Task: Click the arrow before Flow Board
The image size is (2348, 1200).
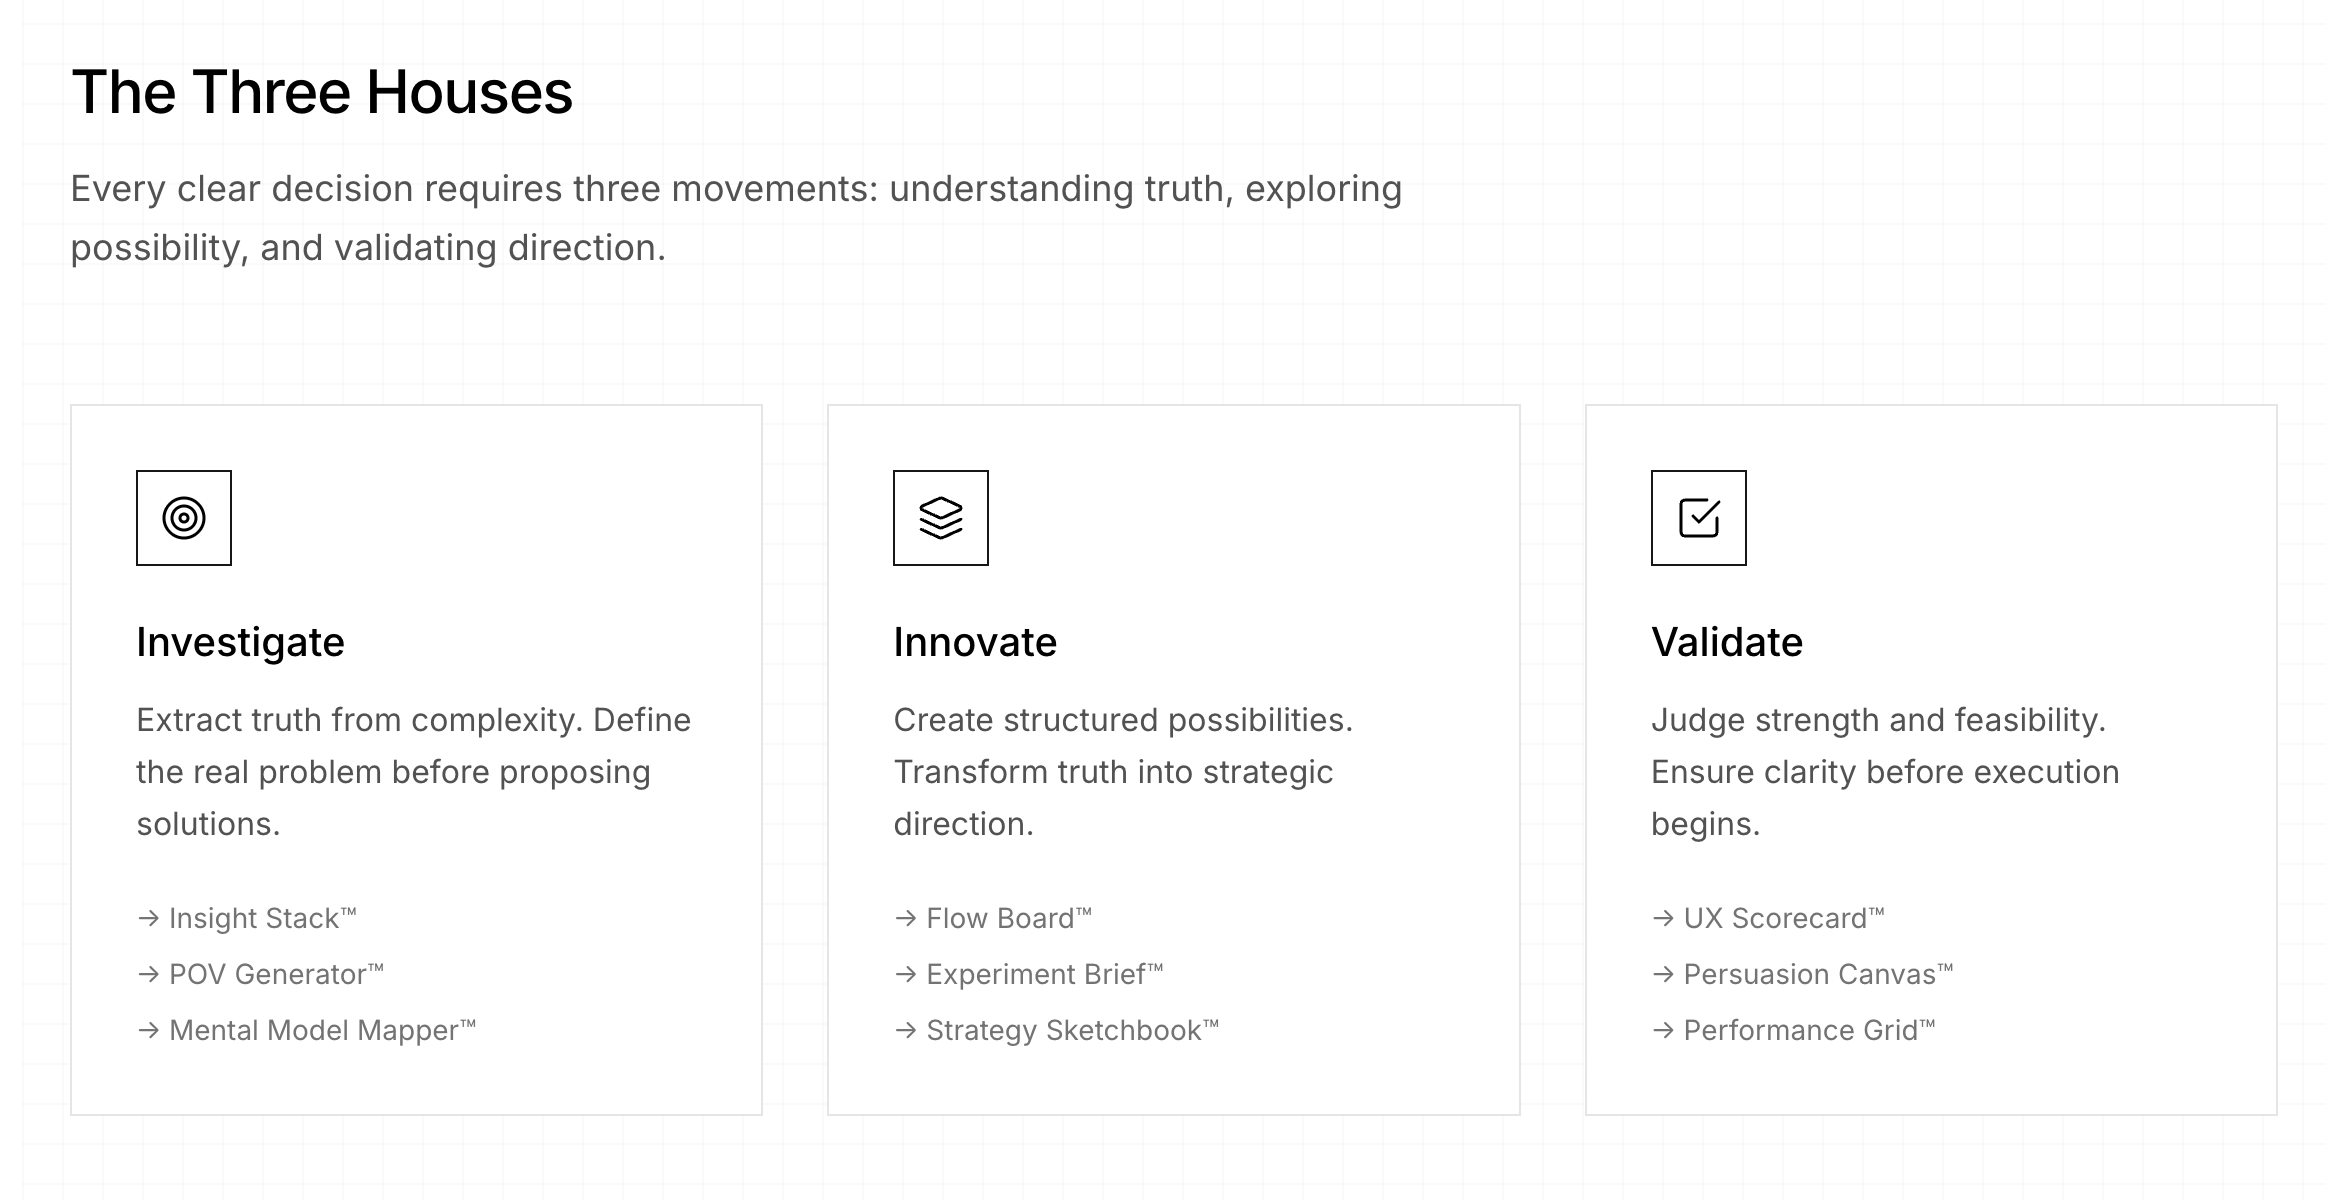Action: tap(906, 918)
